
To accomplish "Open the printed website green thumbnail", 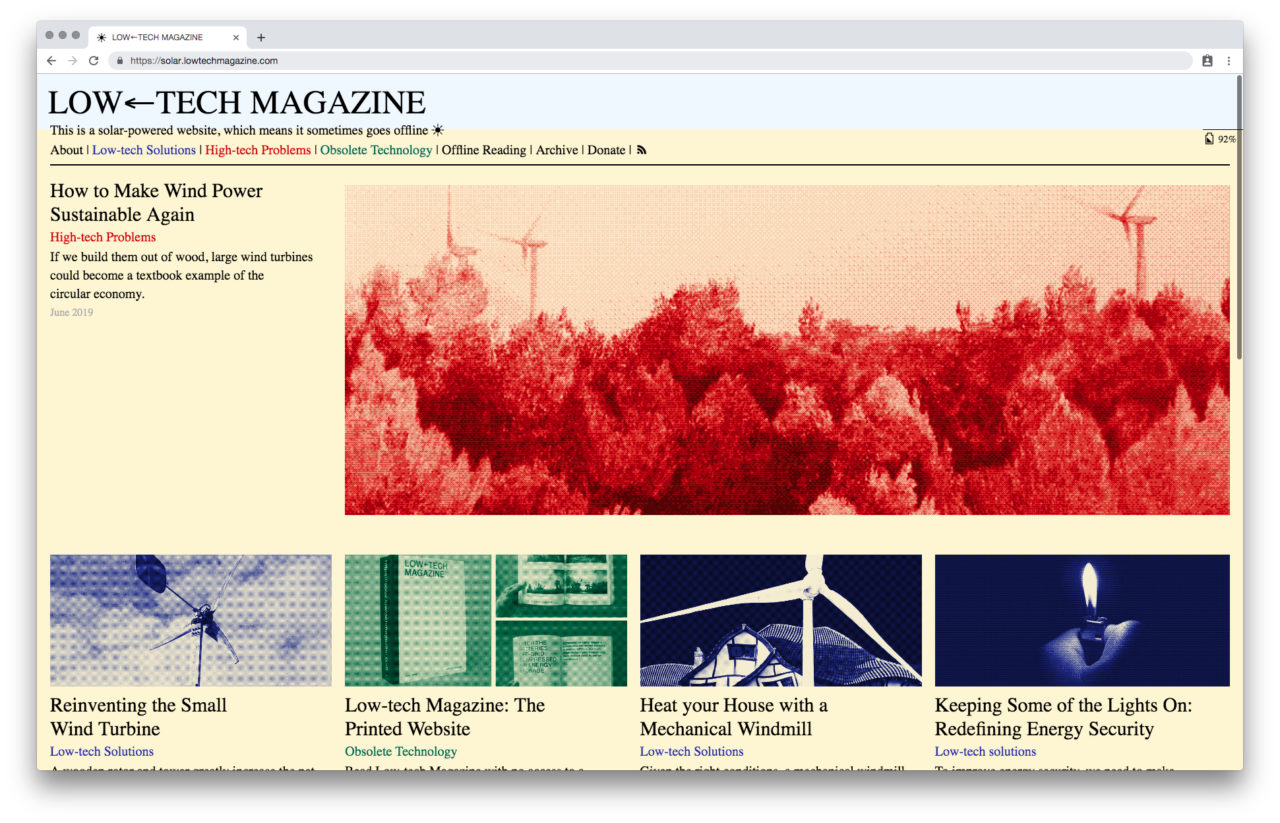I will pos(486,620).
